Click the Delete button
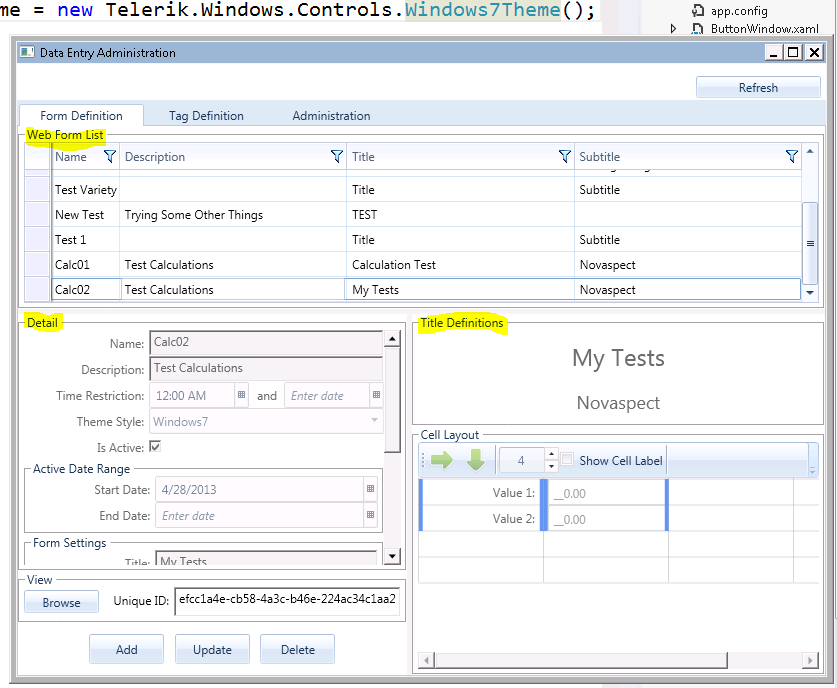 [297, 649]
